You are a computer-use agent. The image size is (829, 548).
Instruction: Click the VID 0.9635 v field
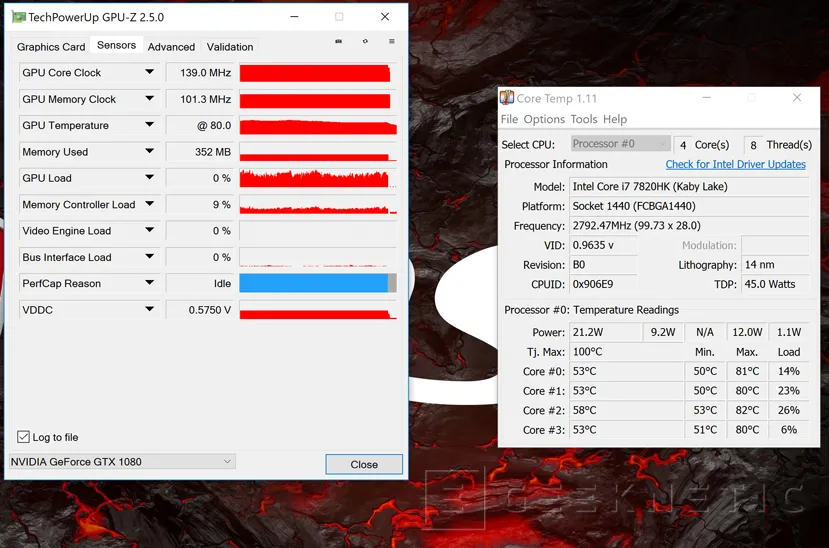click(x=603, y=245)
